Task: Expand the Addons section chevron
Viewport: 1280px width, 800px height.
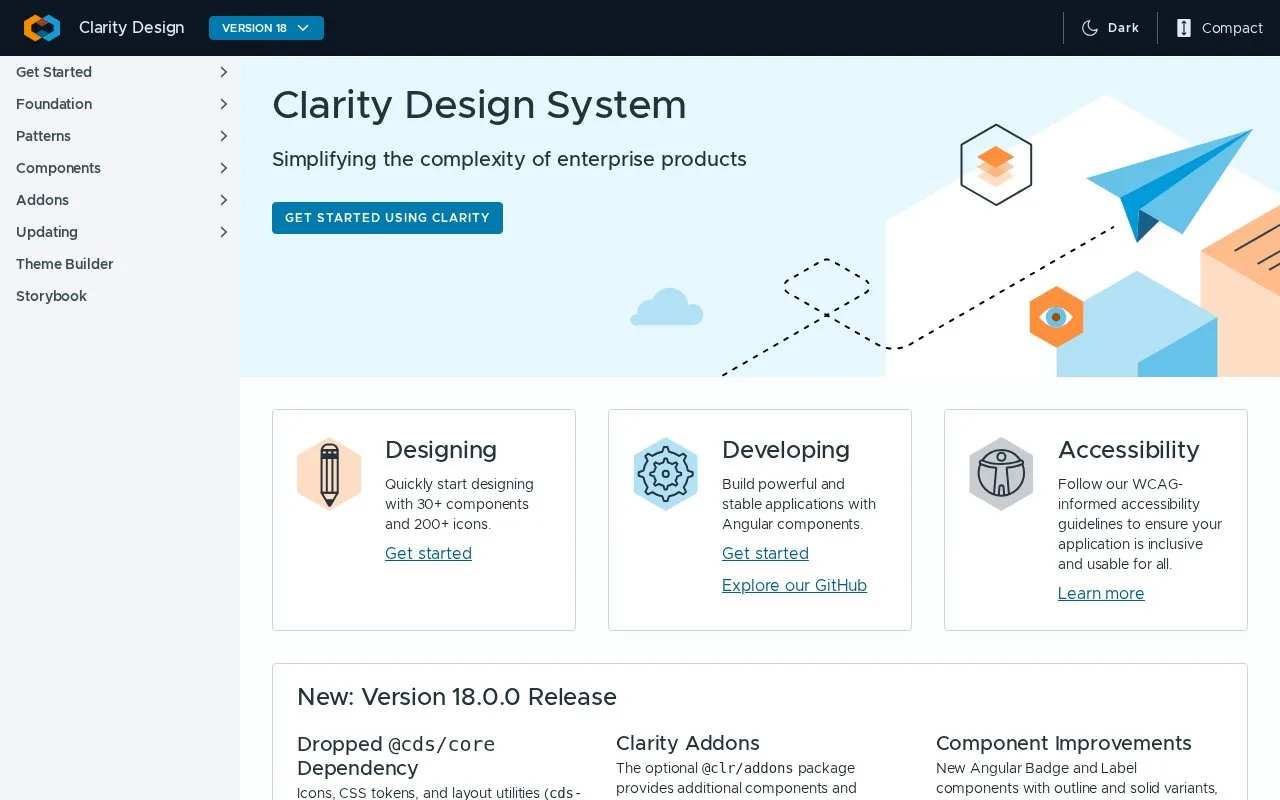Action: point(223,200)
